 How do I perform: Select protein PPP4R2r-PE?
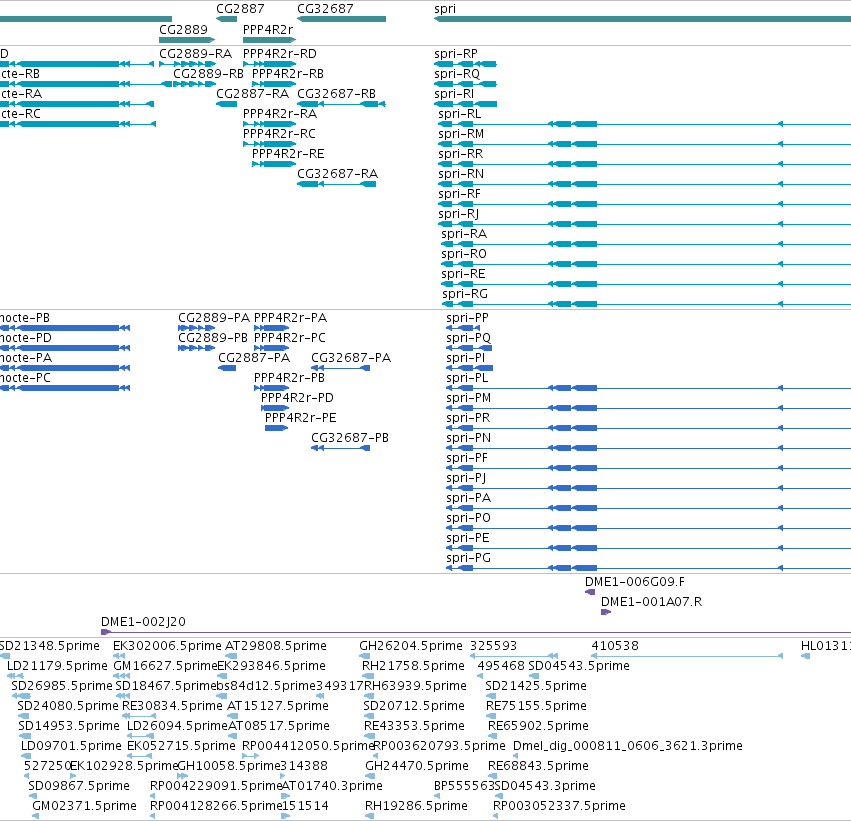tap(301, 418)
